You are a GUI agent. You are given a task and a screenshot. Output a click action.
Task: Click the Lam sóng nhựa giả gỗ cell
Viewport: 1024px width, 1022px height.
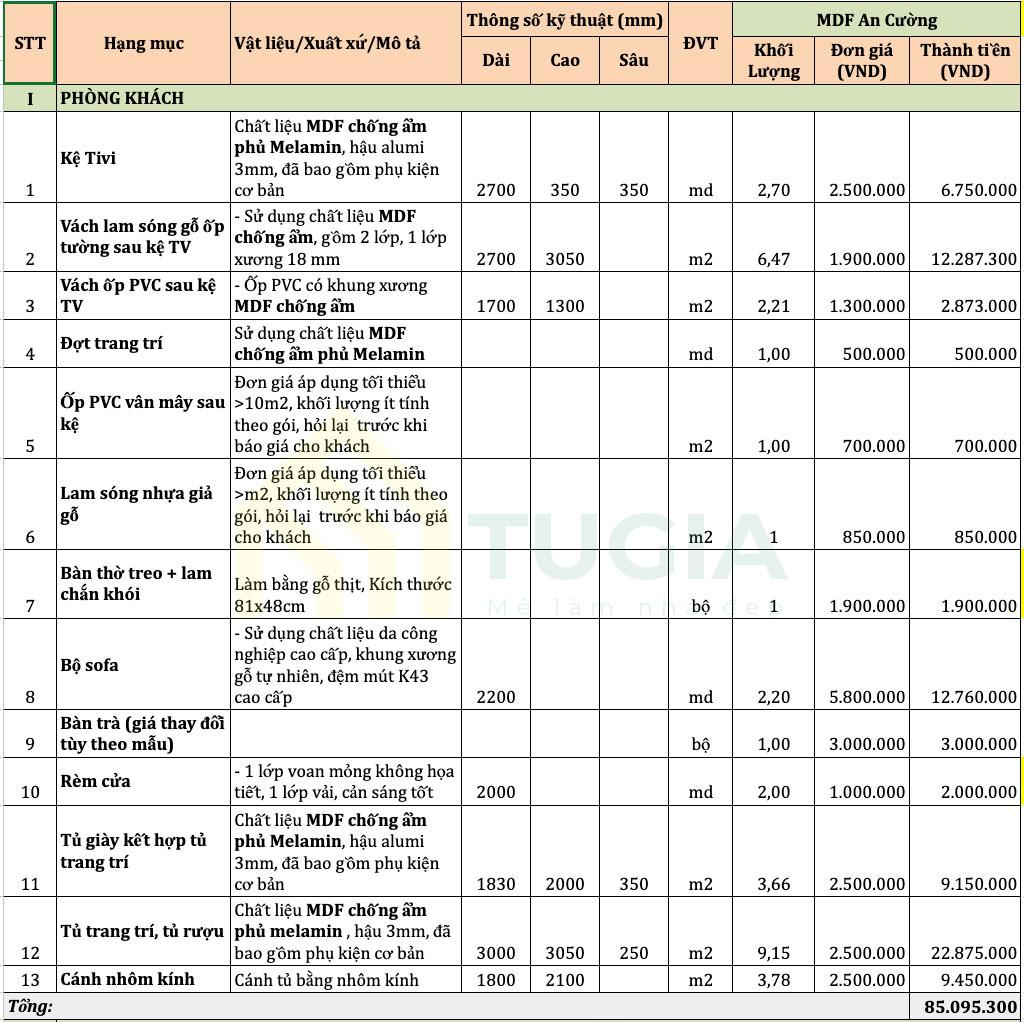point(143,504)
